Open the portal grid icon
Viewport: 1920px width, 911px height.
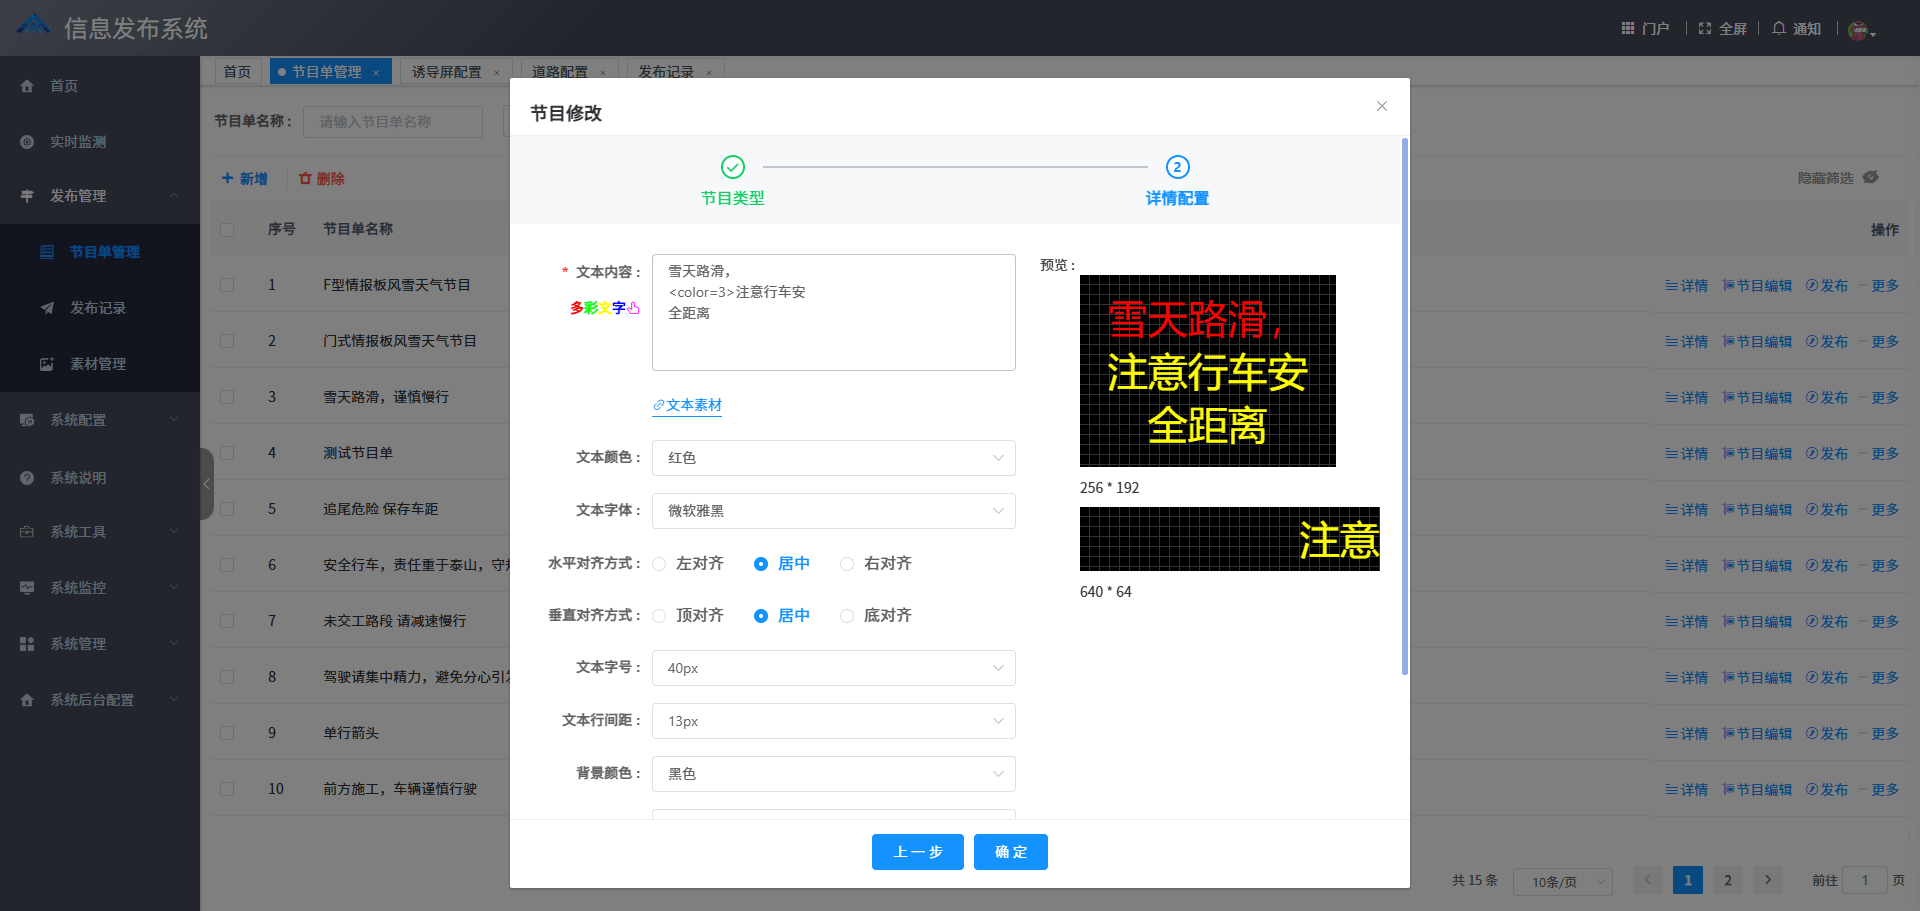(x=1628, y=28)
